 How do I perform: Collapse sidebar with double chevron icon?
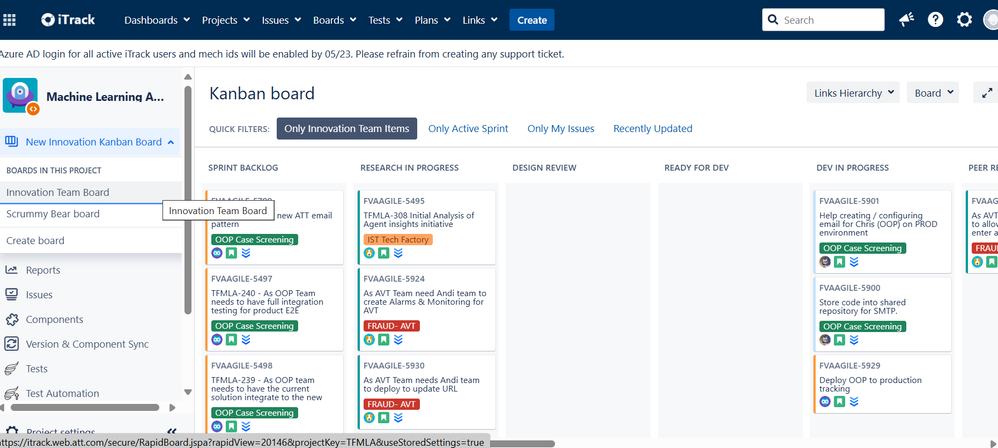171,432
